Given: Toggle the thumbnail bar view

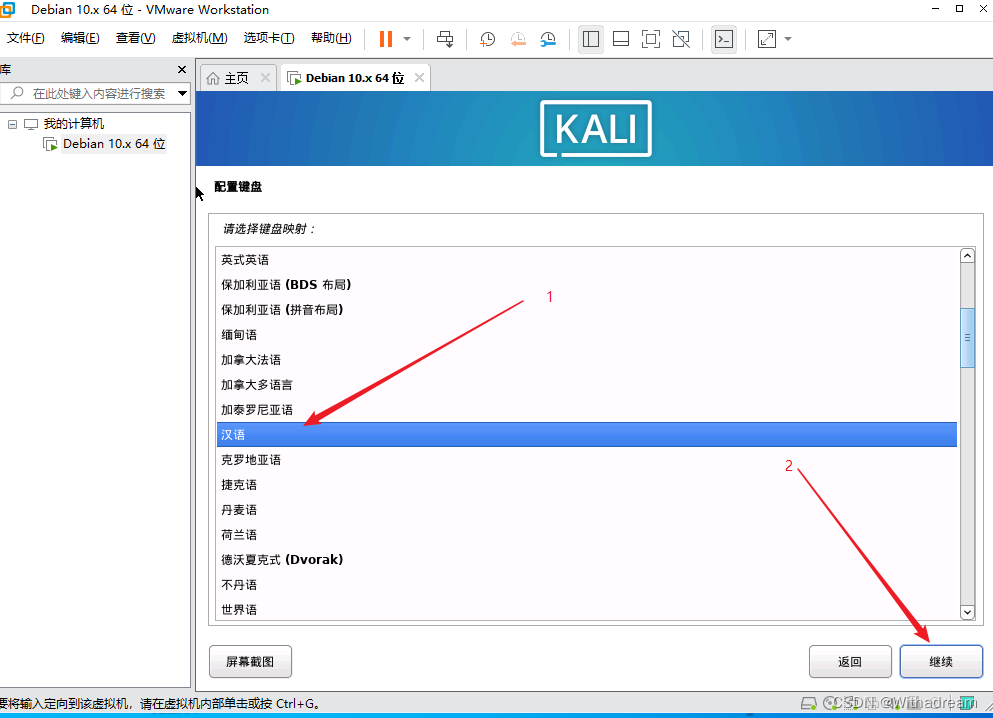Looking at the screenshot, I should coord(621,39).
